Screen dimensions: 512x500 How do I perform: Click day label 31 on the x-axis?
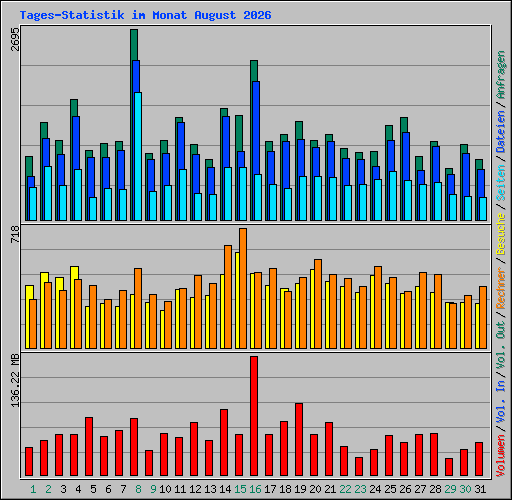[x=480, y=489]
